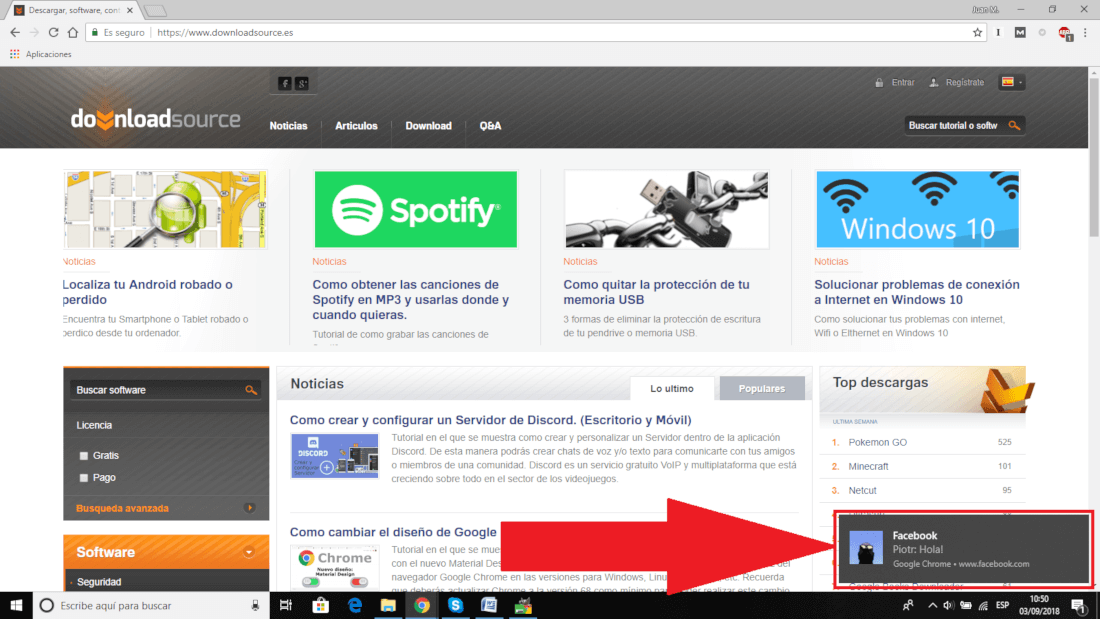Viewport: 1100px width, 619px height.
Task: Expand Busqueda avanzada with its arrow
Action: pyautogui.click(x=249, y=507)
